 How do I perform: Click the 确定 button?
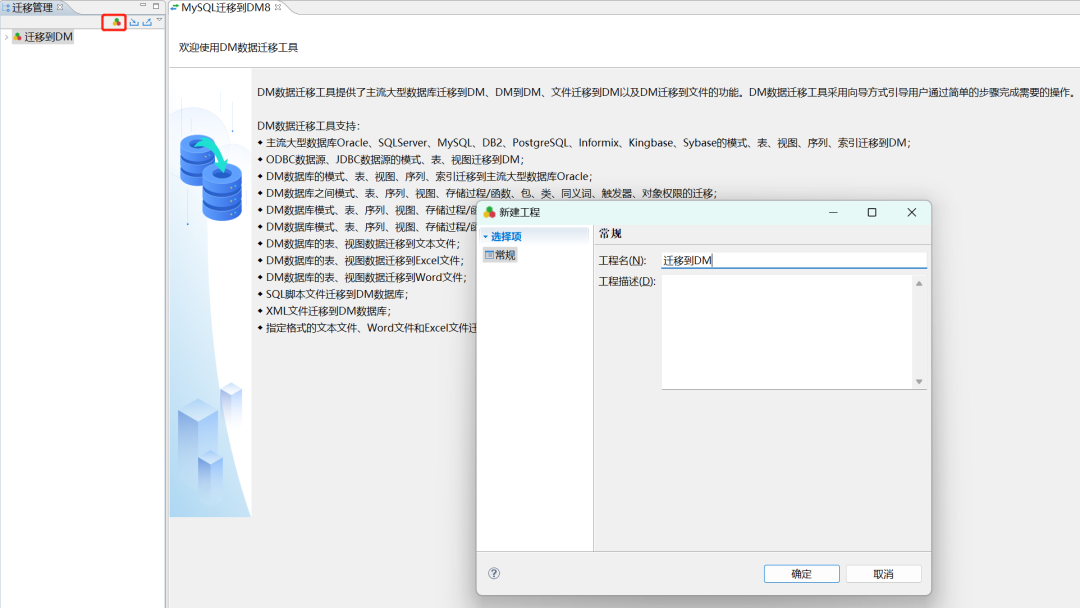click(x=802, y=574)
